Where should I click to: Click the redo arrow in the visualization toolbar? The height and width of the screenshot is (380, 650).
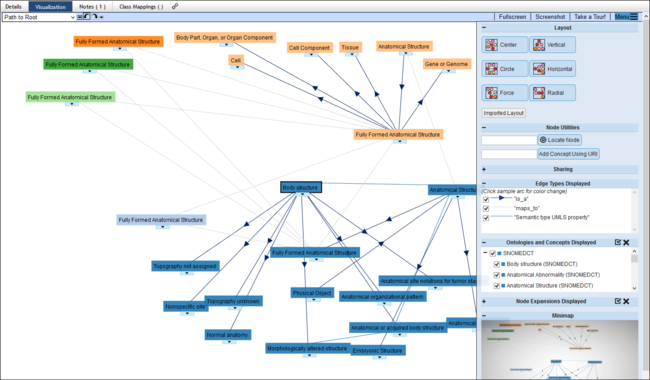point(95,17)
